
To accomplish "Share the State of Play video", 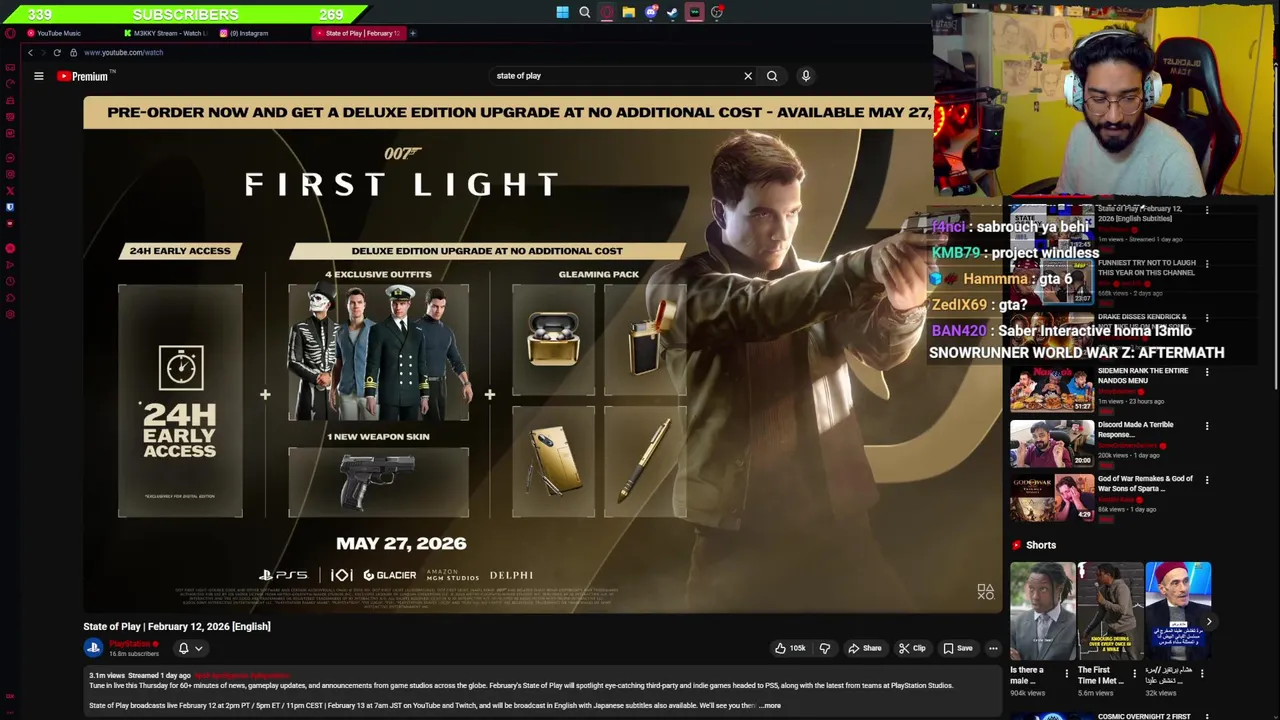I will tap(865, 648).
